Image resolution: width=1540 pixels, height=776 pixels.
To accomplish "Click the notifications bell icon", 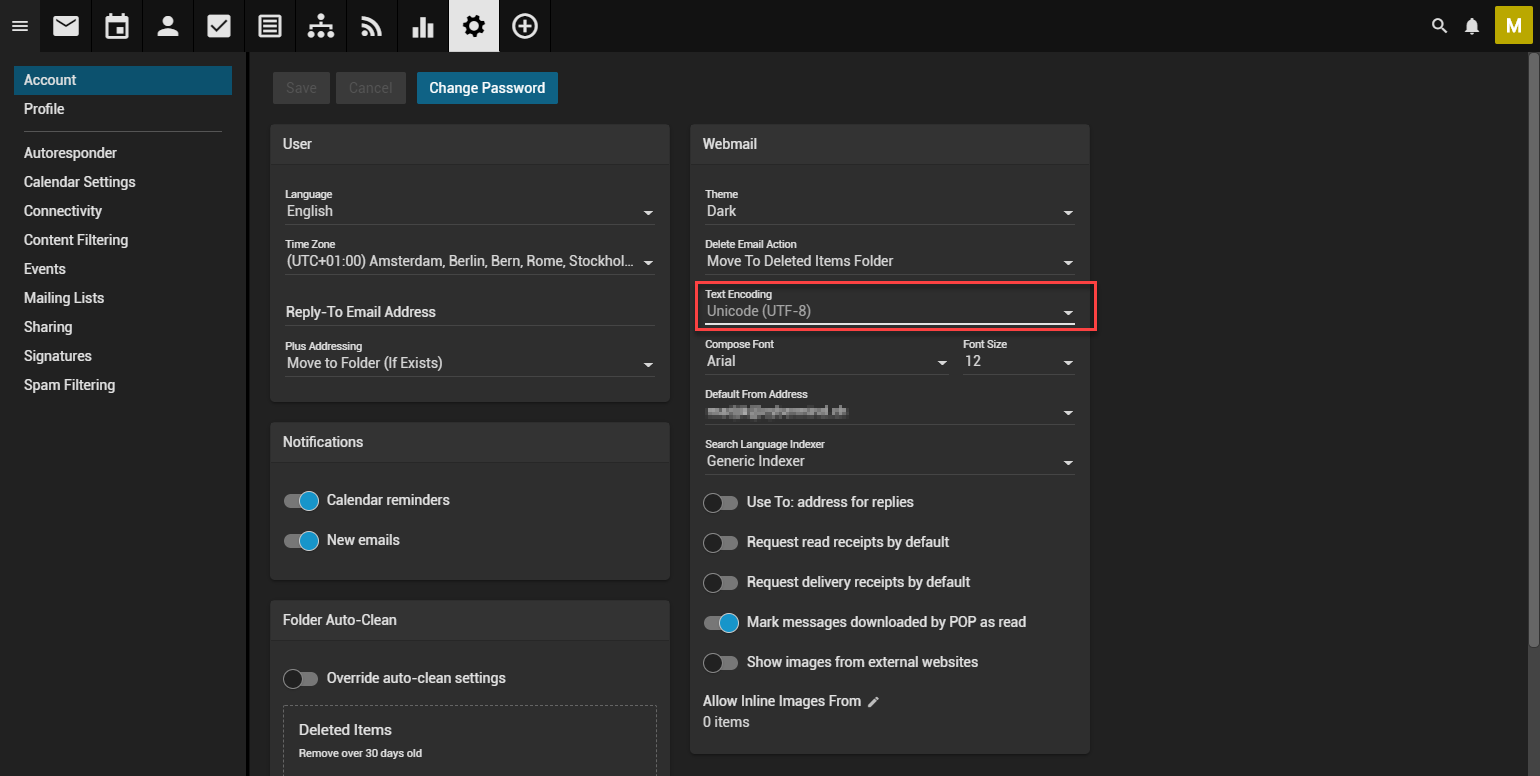I will point(1471,26).
